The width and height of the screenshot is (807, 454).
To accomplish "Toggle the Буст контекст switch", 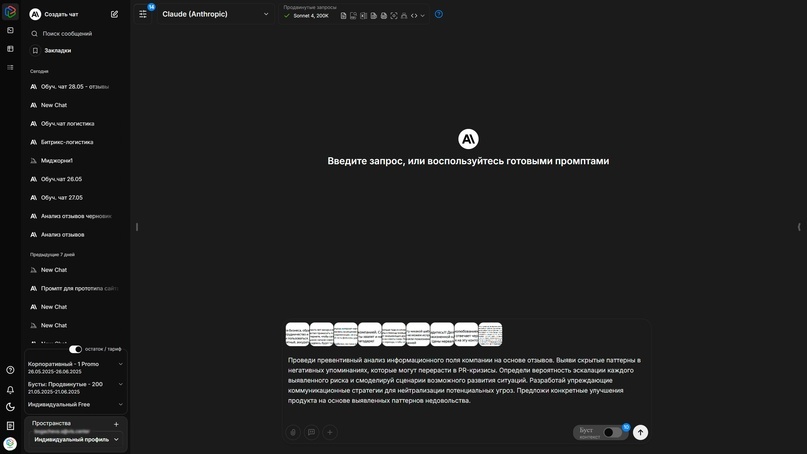I will (x=612, y=432).
